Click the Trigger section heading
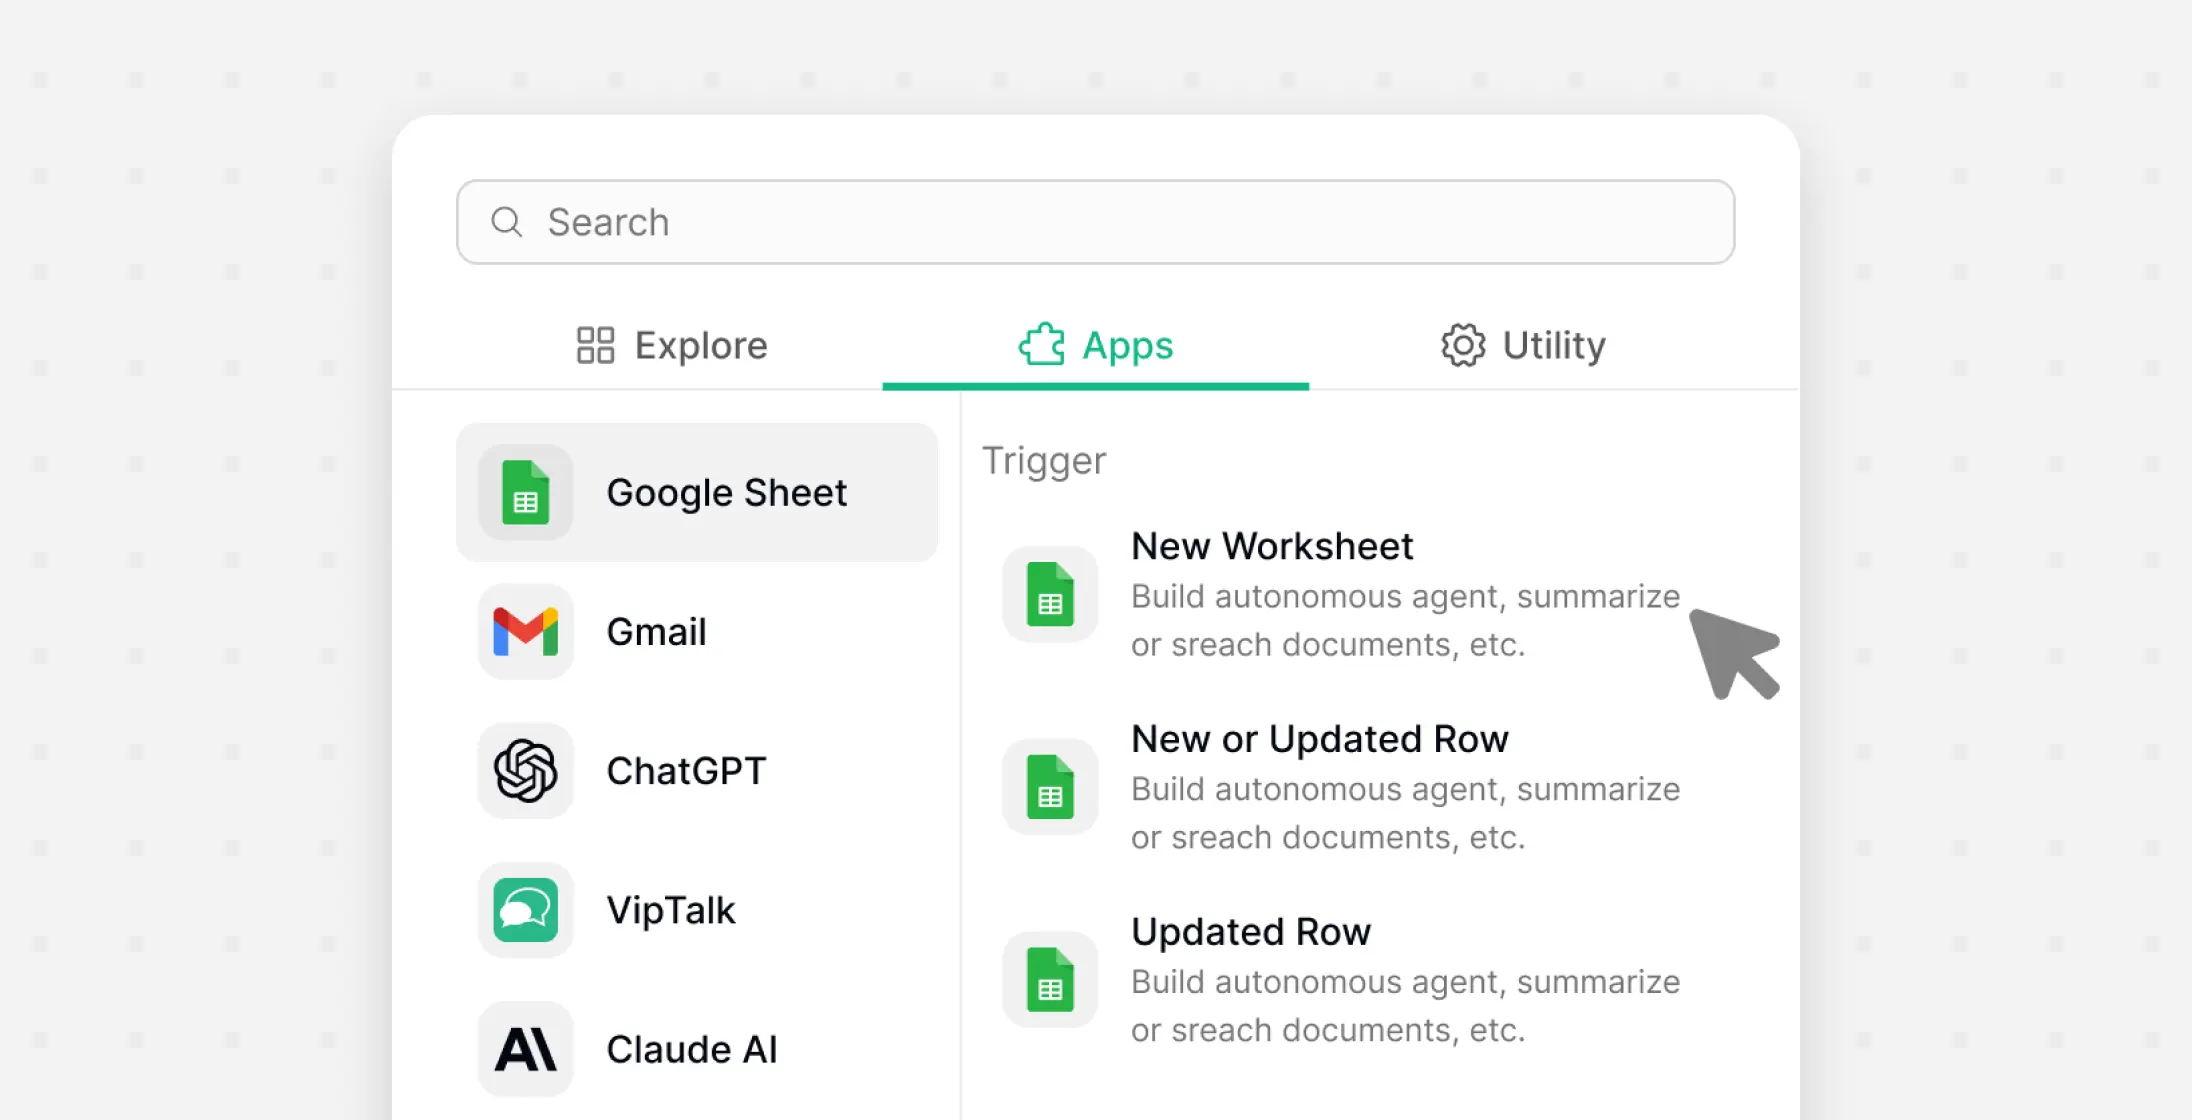2192x1120 pixels. tap(1044, 460)
